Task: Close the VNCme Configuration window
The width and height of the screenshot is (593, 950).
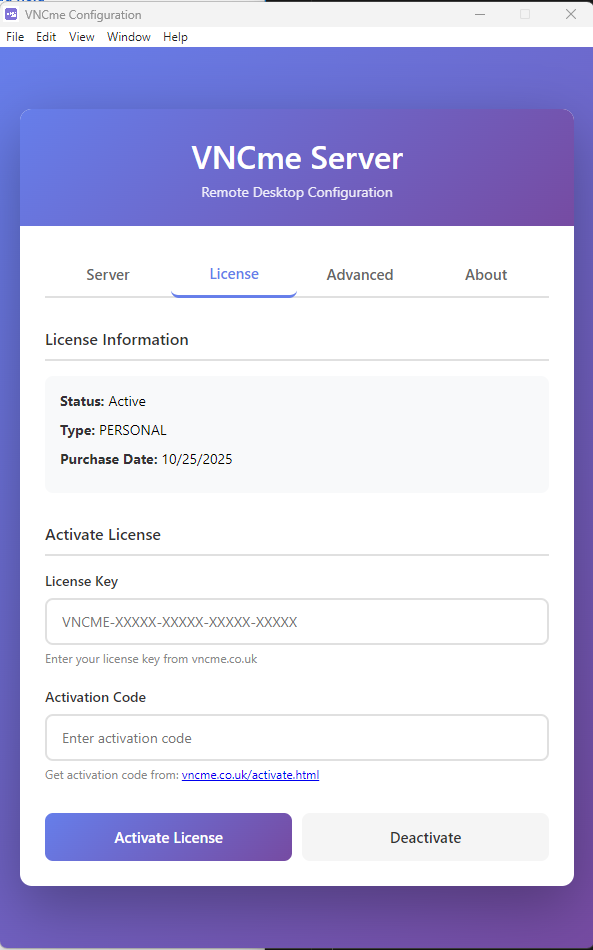Action: (x=570, y=14)
